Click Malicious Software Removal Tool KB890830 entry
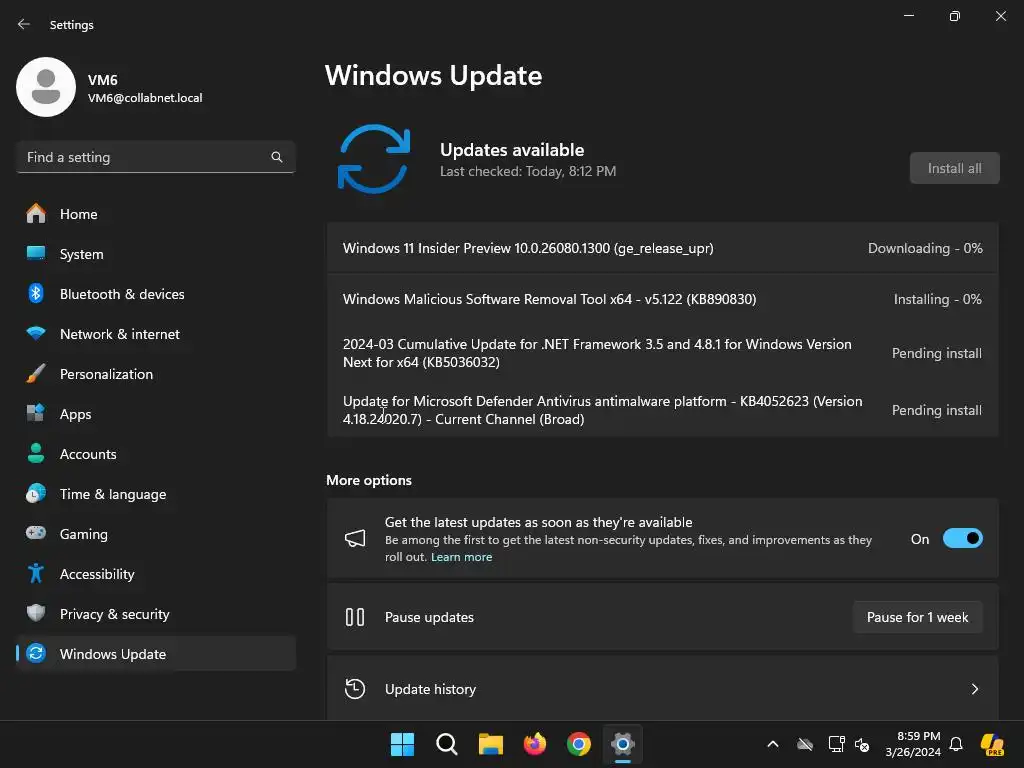Screen dimensions: 1024x768 [x=663, y=298]
